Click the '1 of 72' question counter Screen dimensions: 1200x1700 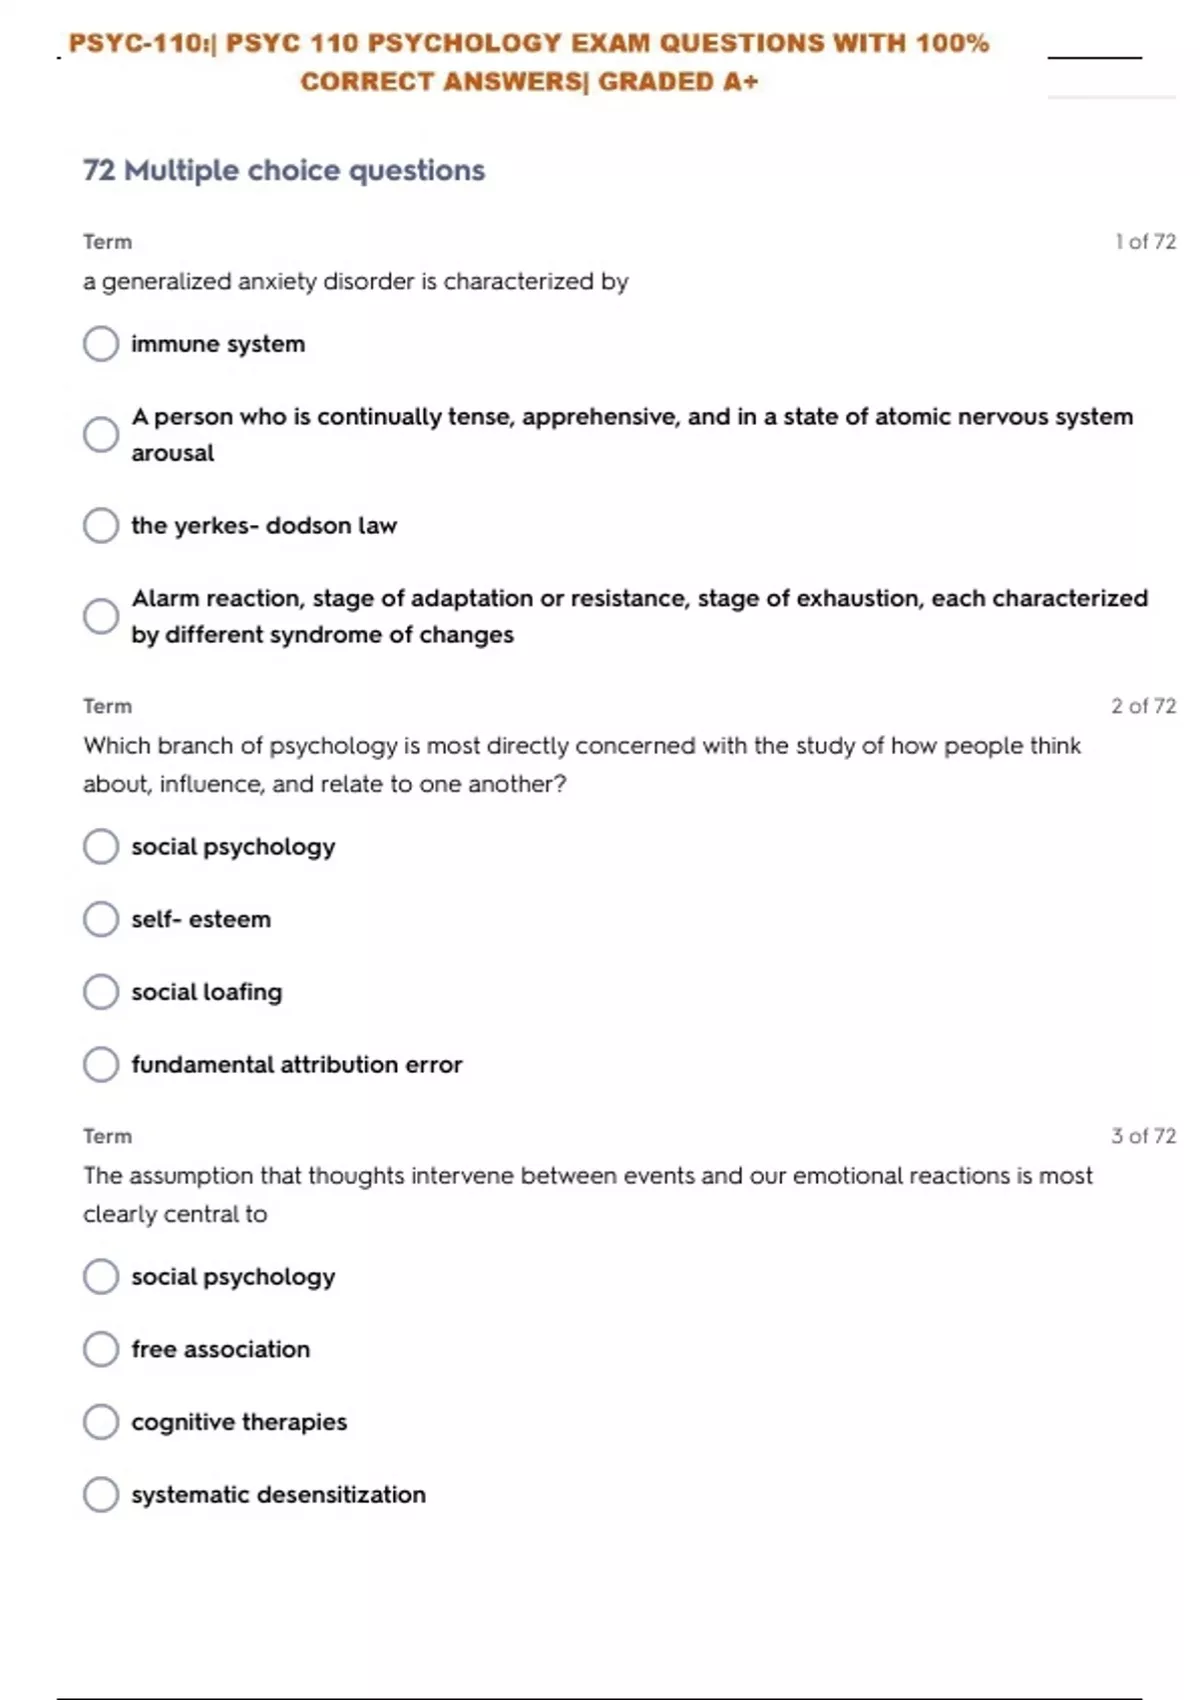(1145, 242)
